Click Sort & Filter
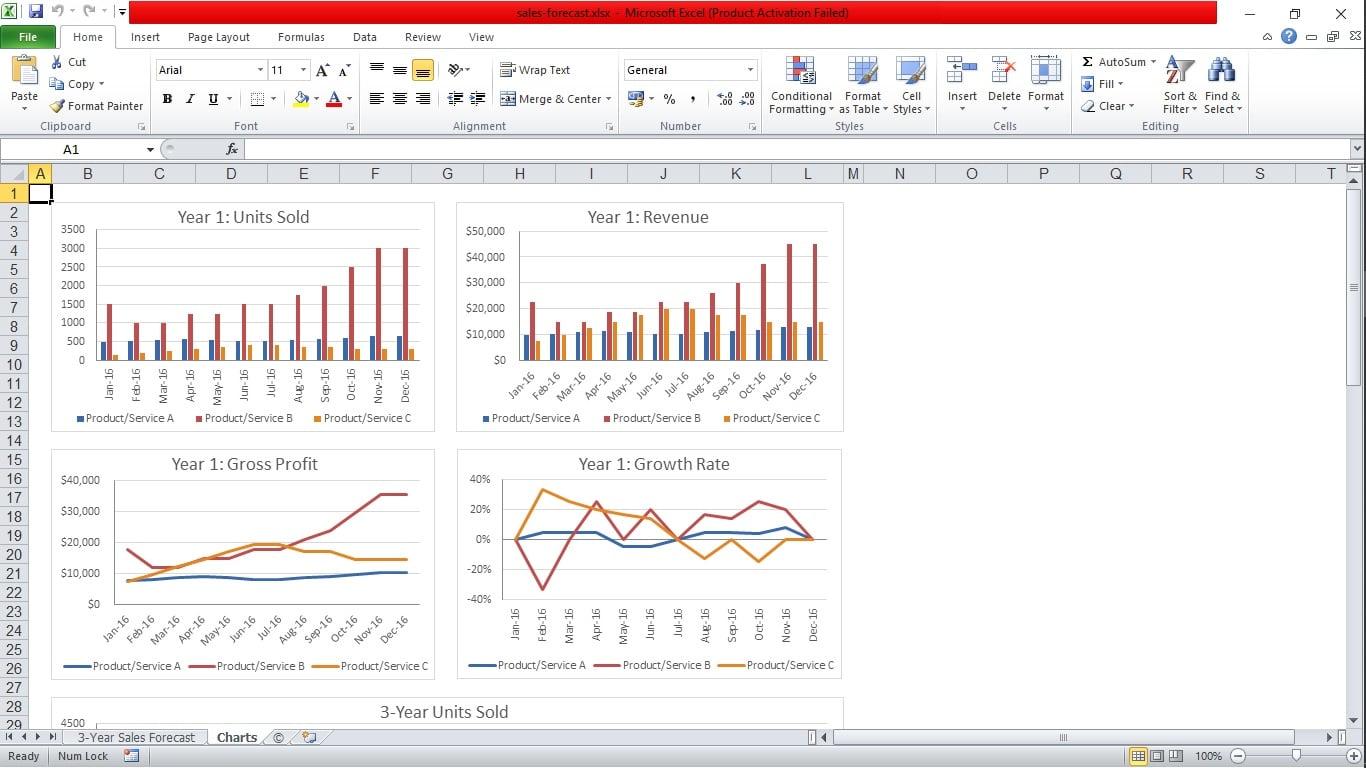Screen dimensions: 1366x768 (x=1179, y=85)
